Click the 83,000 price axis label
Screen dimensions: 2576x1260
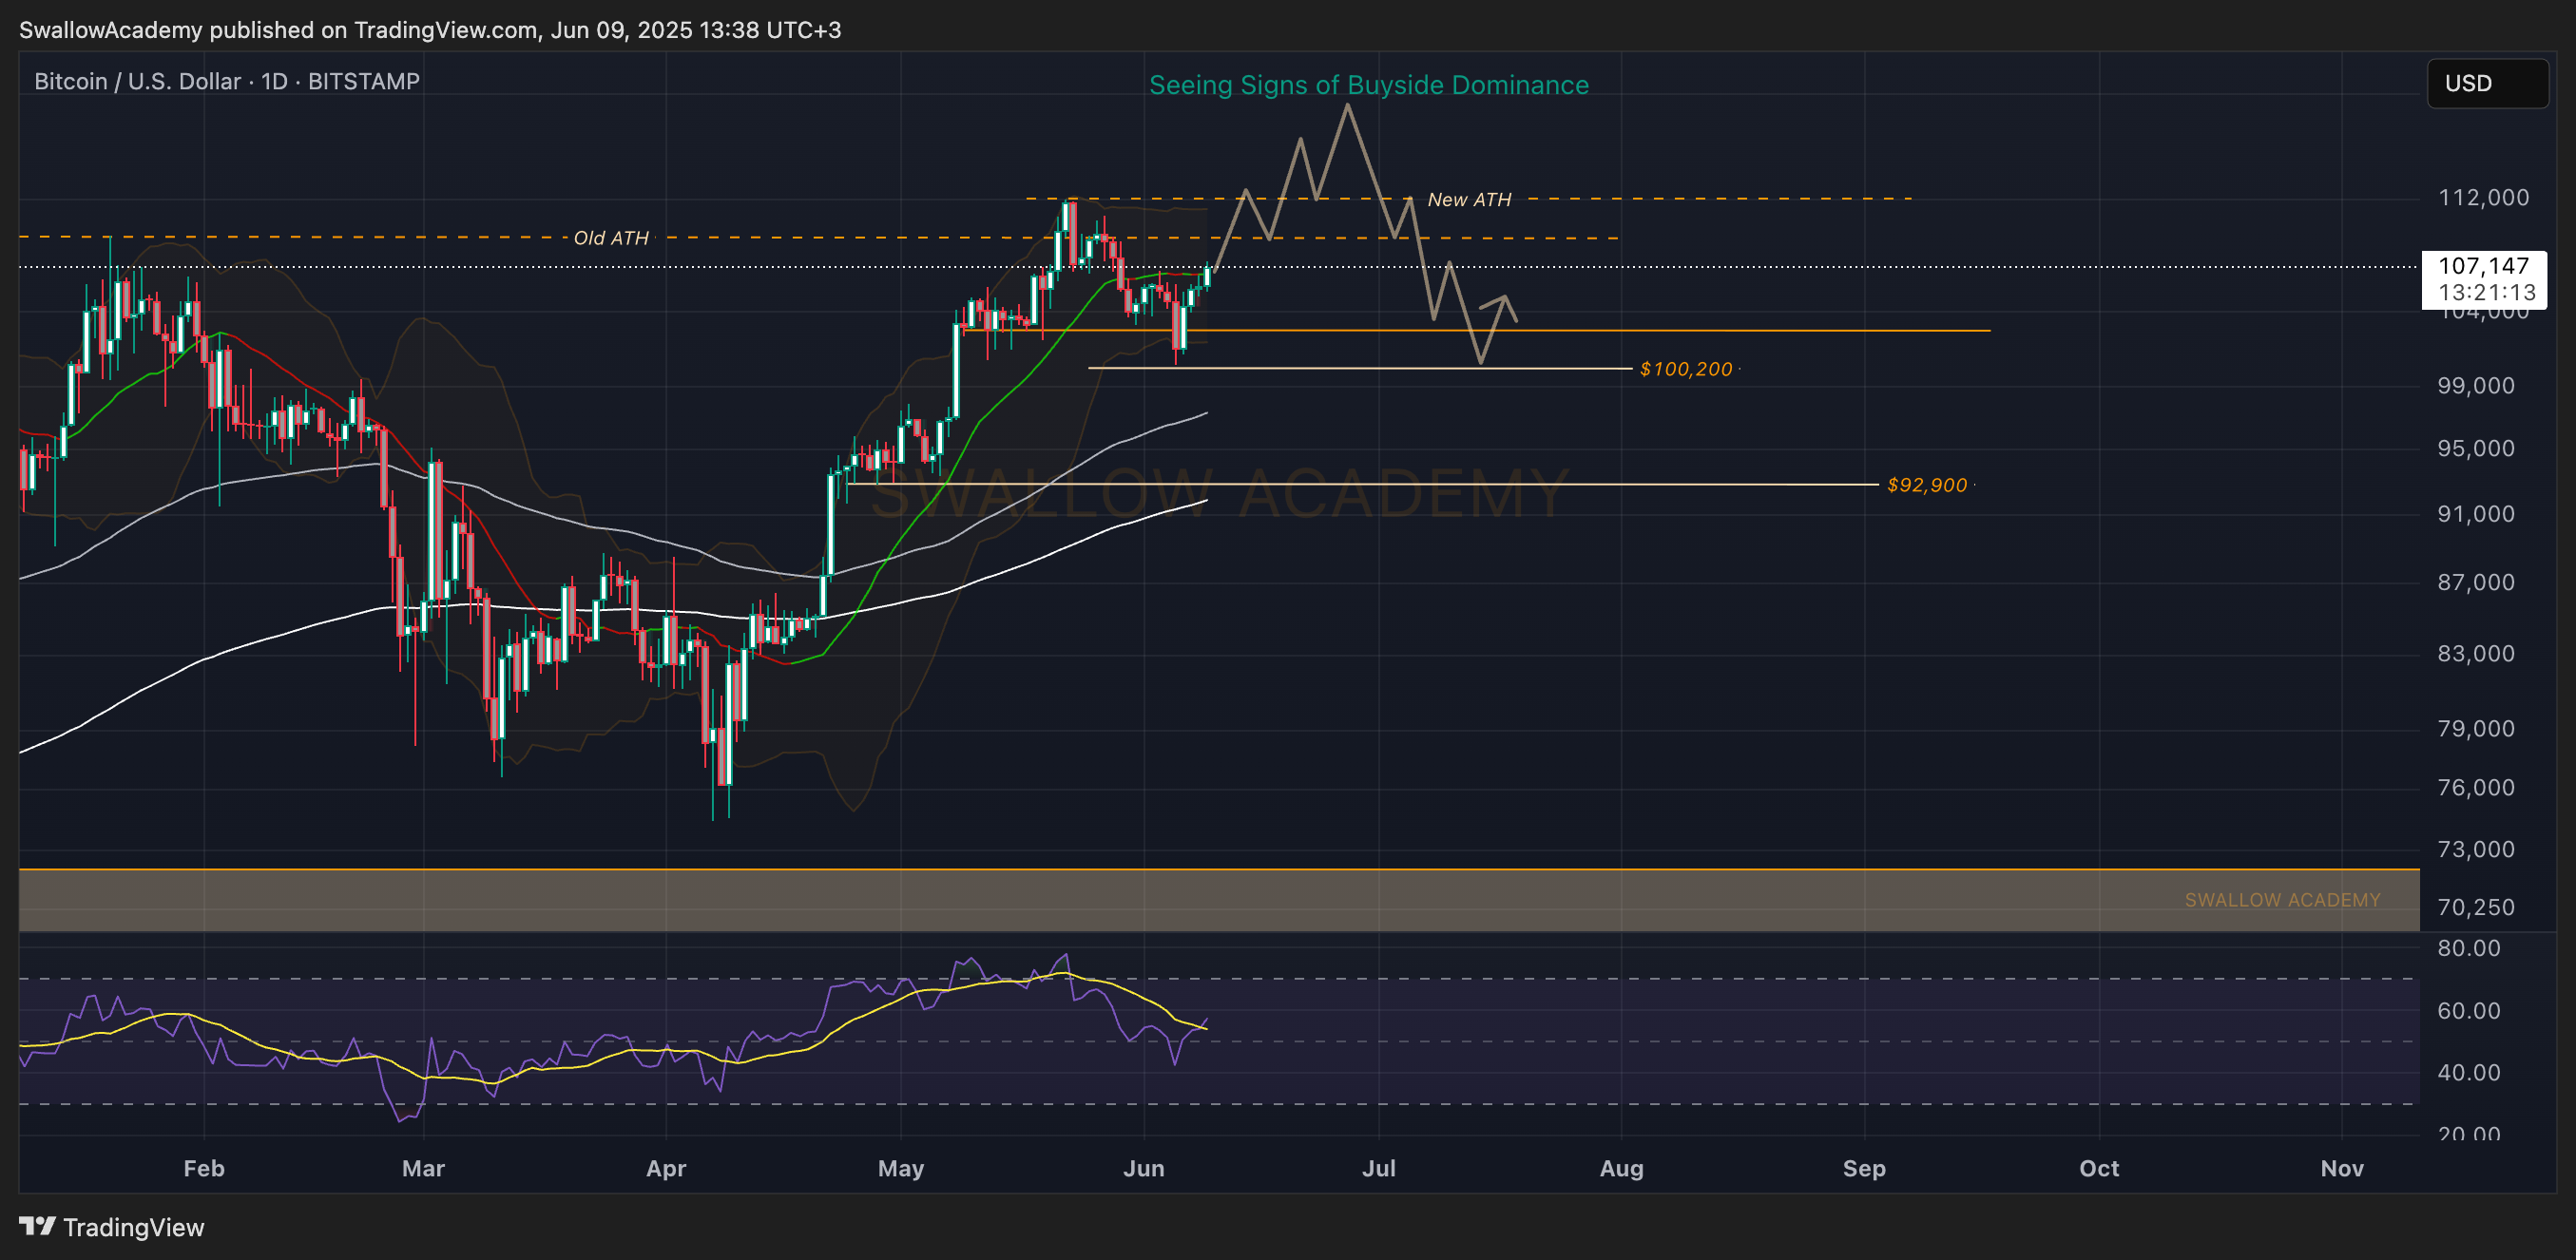2475,653
